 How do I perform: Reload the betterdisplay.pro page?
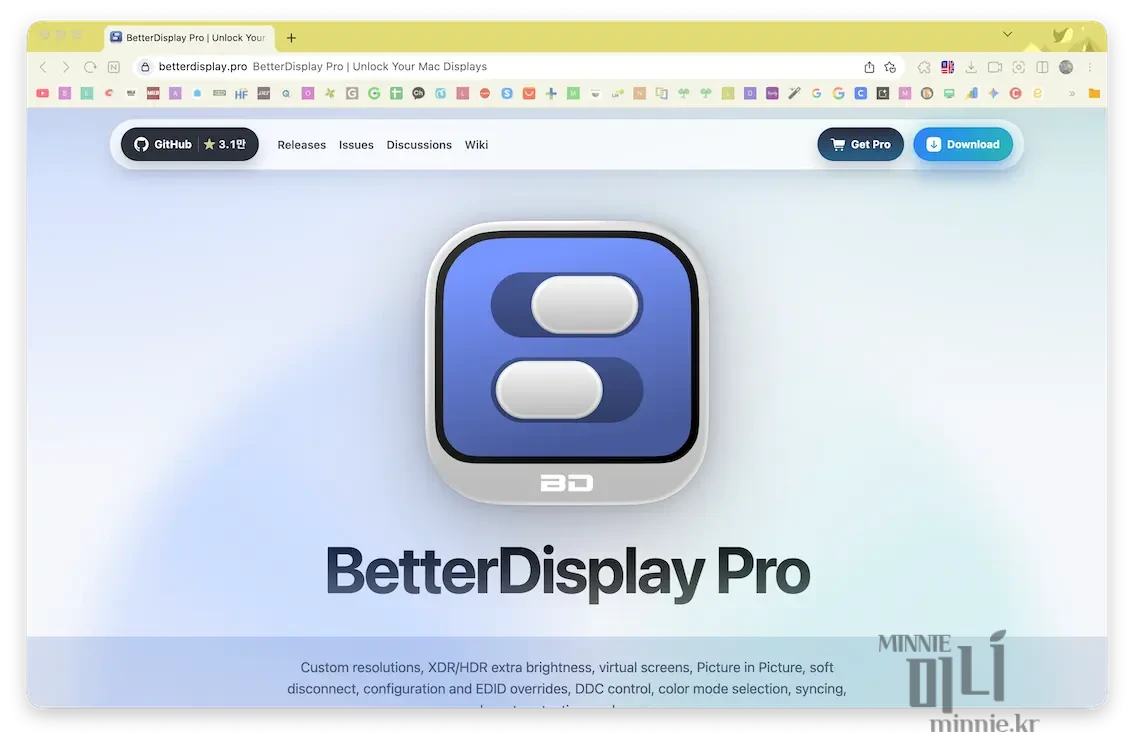point(90,67)
